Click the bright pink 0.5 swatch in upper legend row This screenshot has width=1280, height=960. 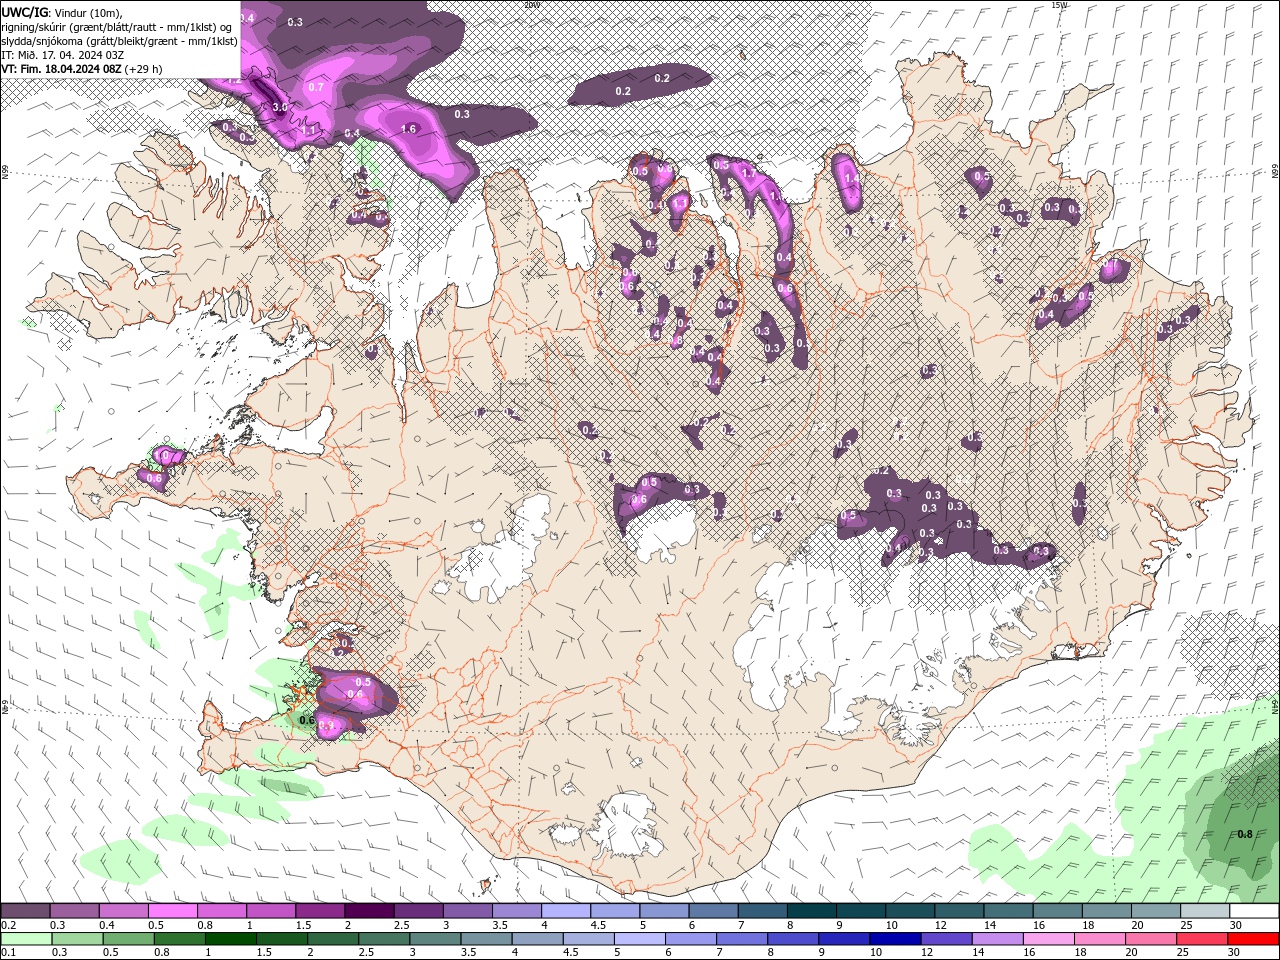click(172, 911)
